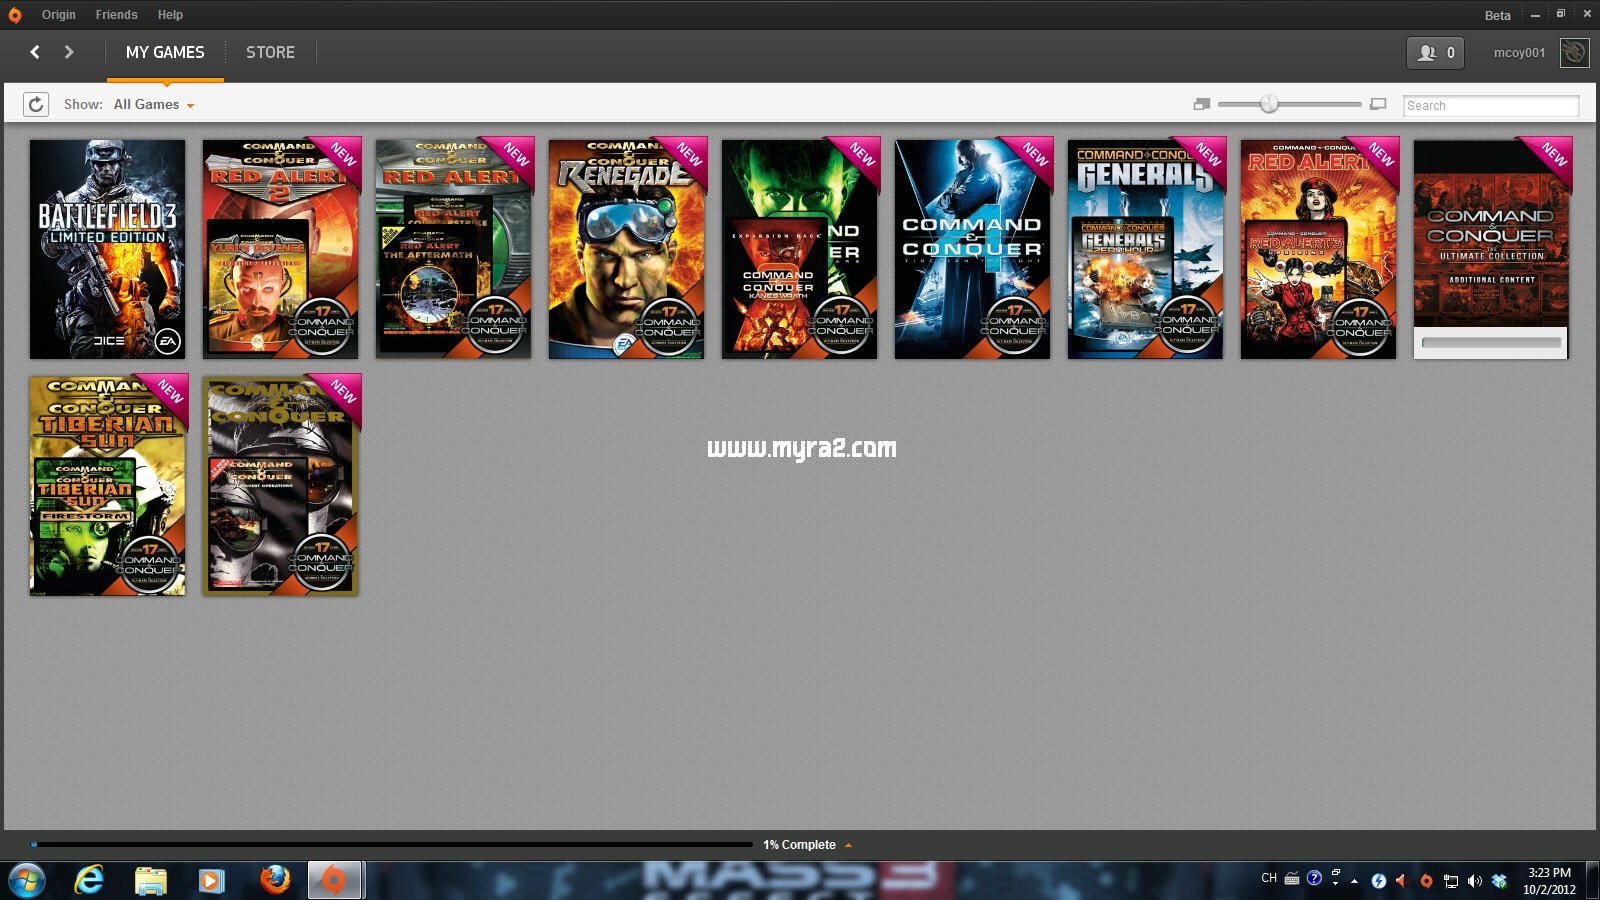Select Generals Zero Hour game tile
This screenshot has height=900, width=1600.
click(1145, 249)
